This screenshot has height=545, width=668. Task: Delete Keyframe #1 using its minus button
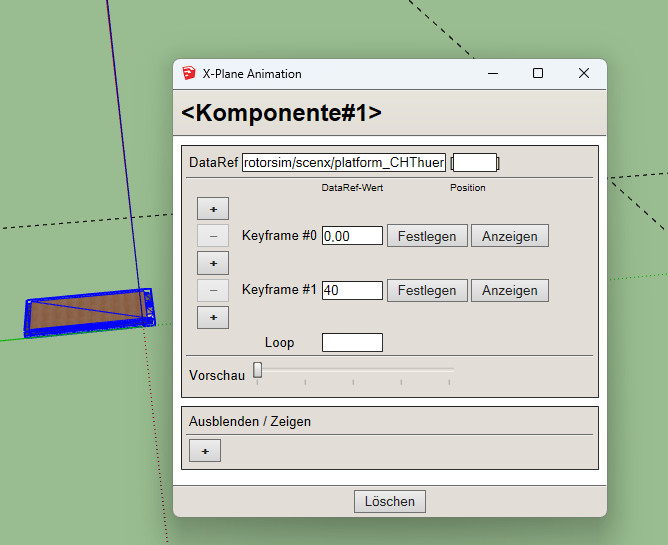pyautogui.click(x=213, y=290)
